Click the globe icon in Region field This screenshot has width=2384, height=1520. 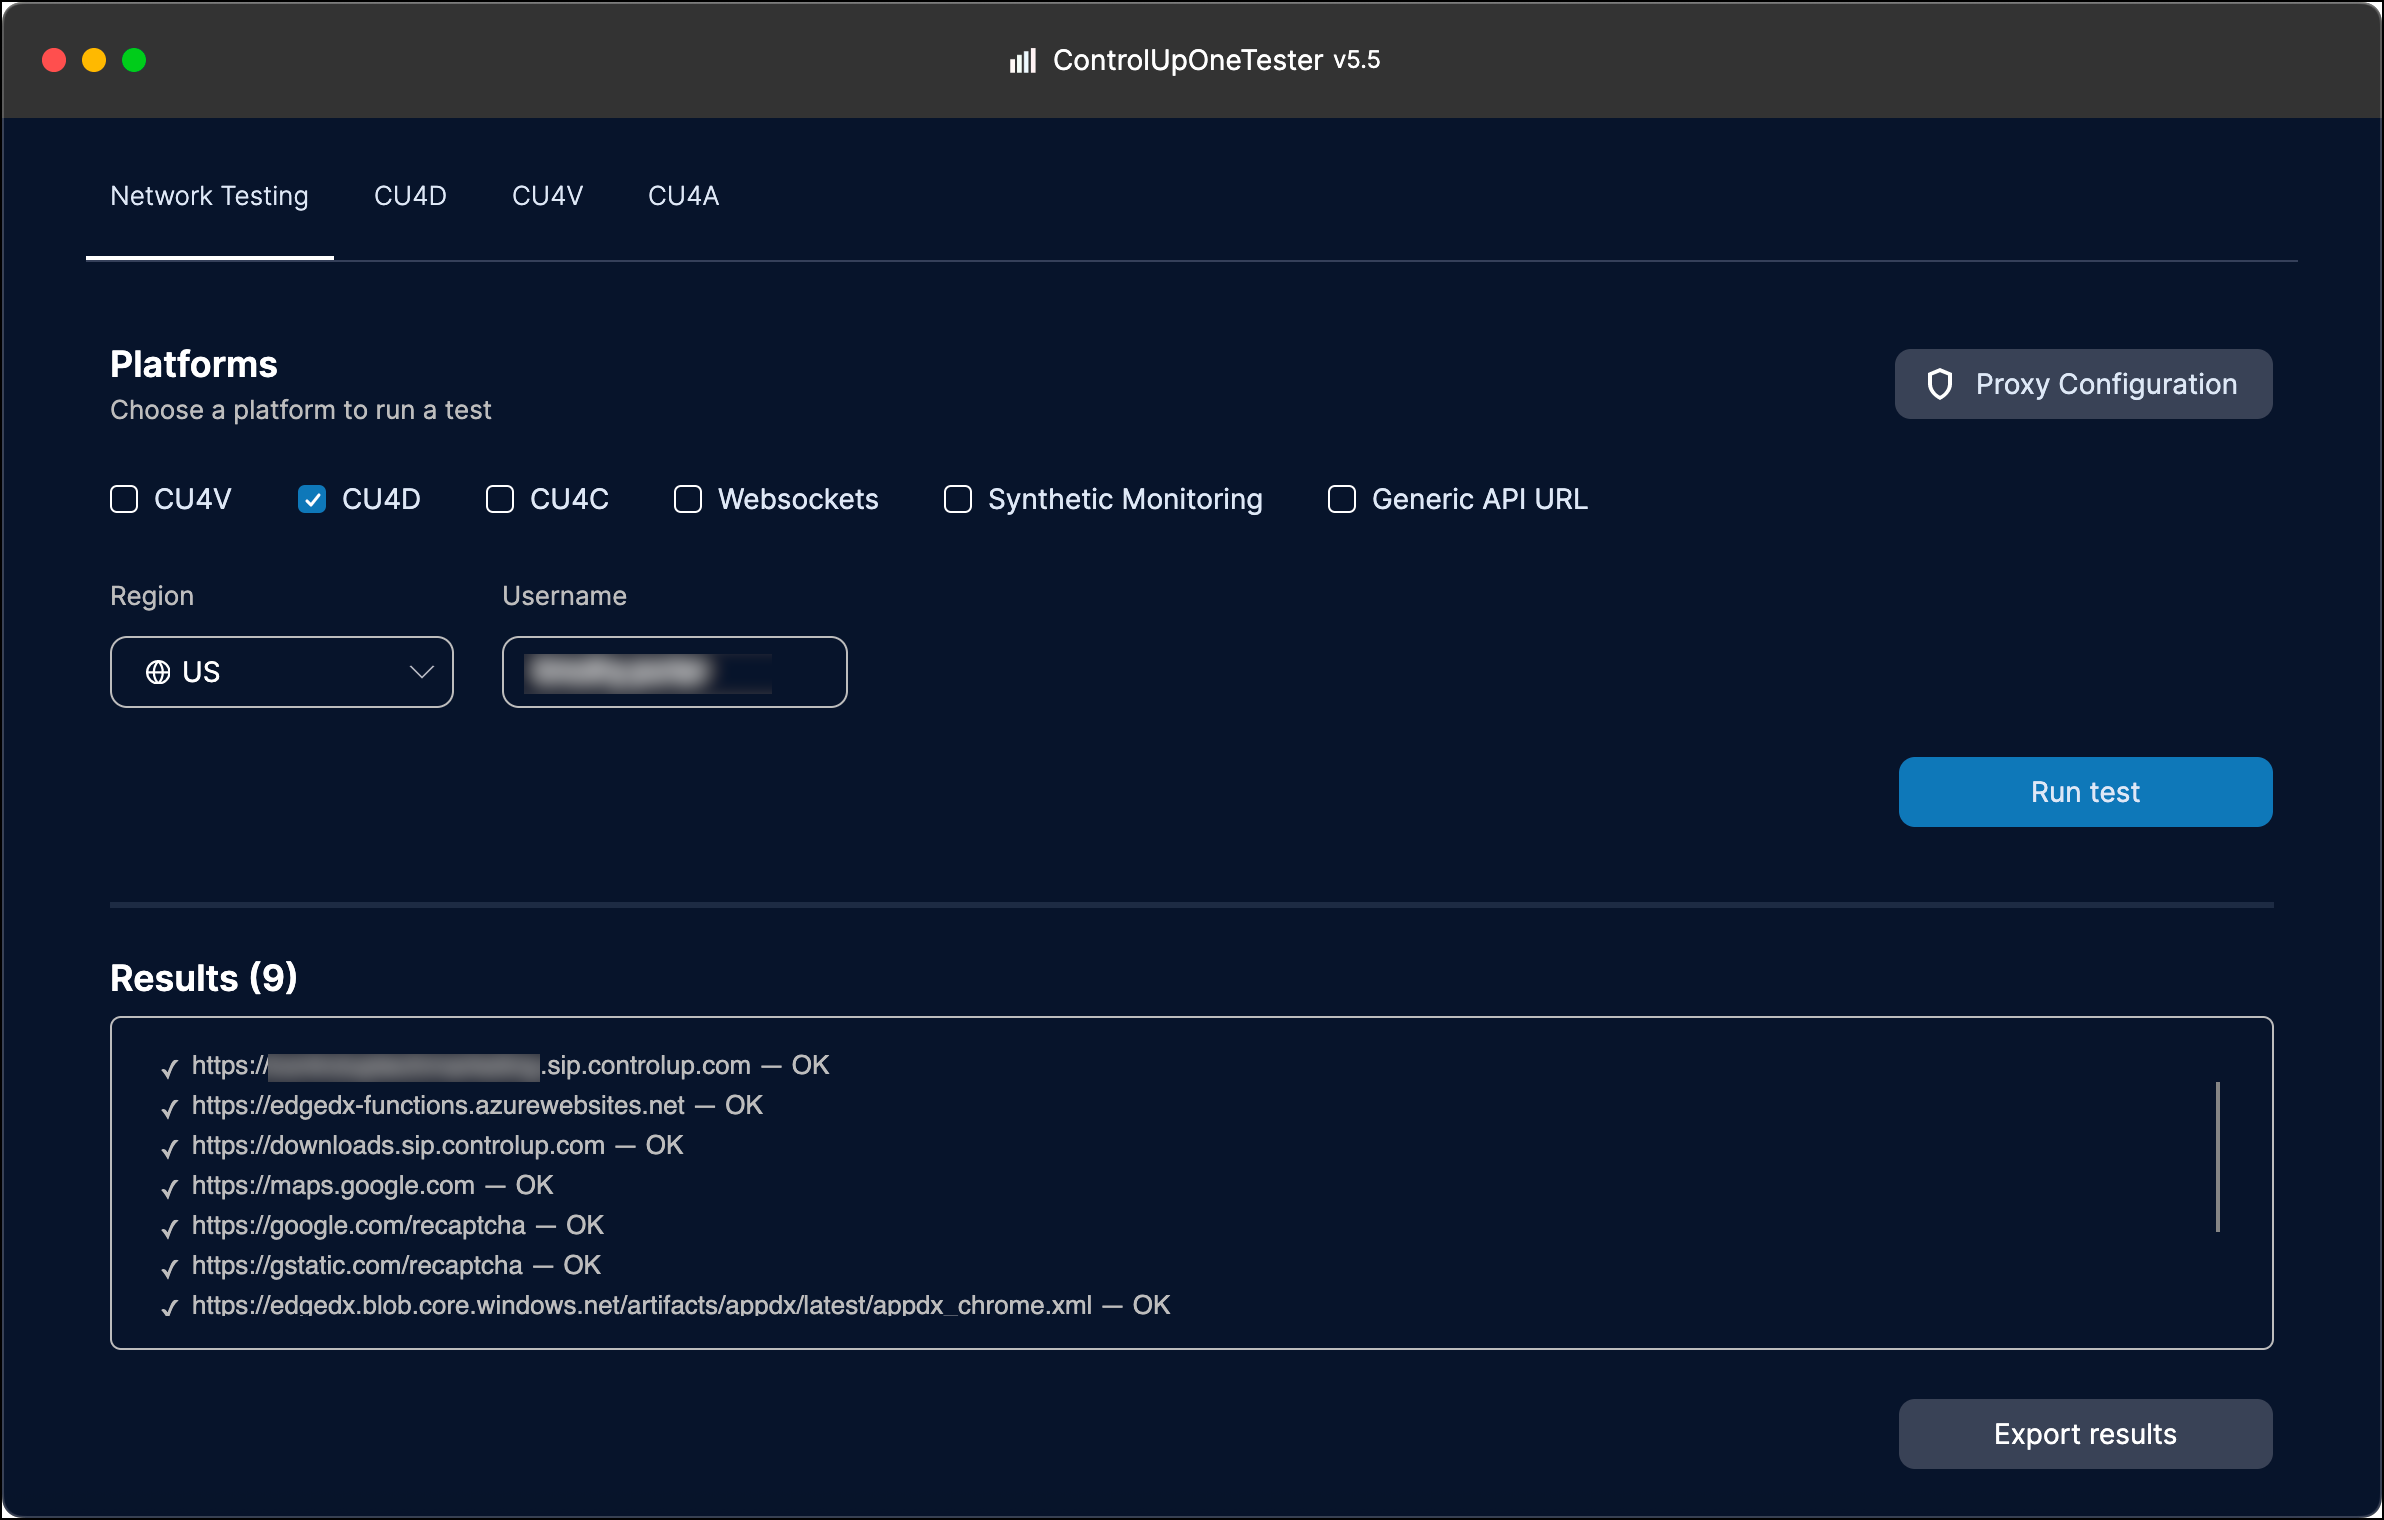tap(158, 672)
